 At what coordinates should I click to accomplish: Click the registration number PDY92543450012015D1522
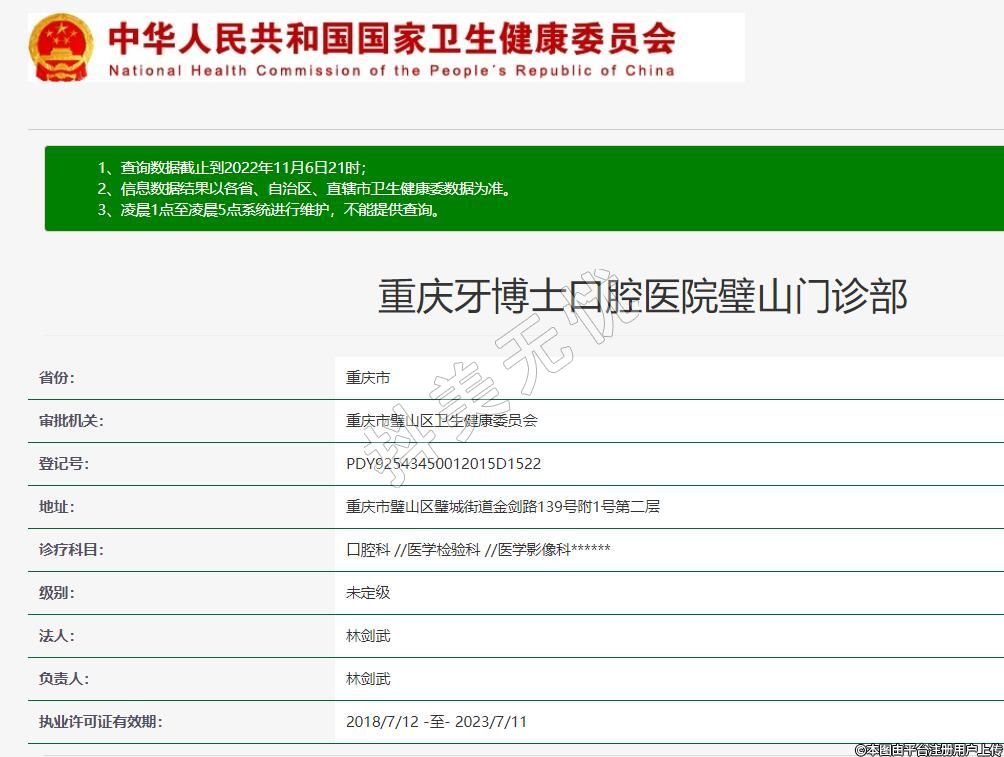(443, 464)
